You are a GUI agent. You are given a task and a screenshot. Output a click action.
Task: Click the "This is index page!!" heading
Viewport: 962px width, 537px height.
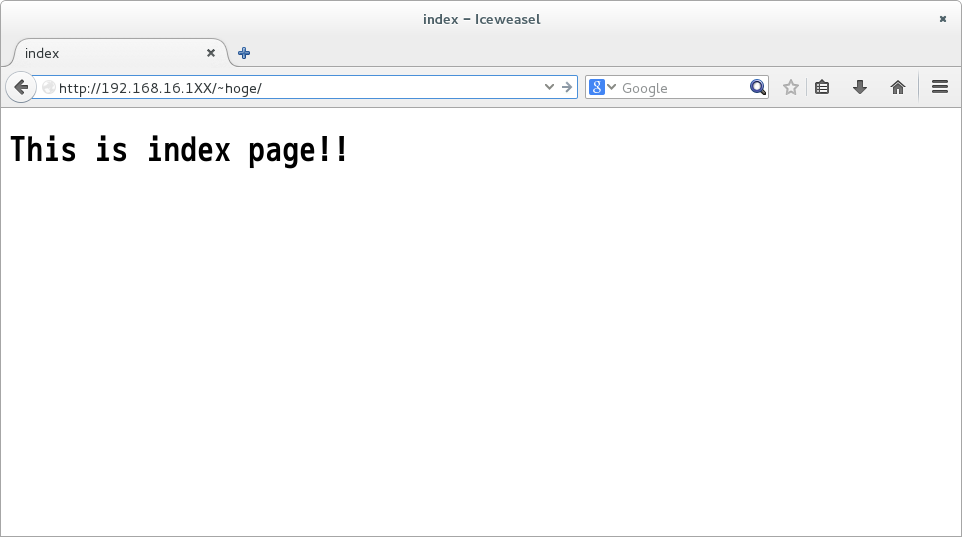point(180,150)
